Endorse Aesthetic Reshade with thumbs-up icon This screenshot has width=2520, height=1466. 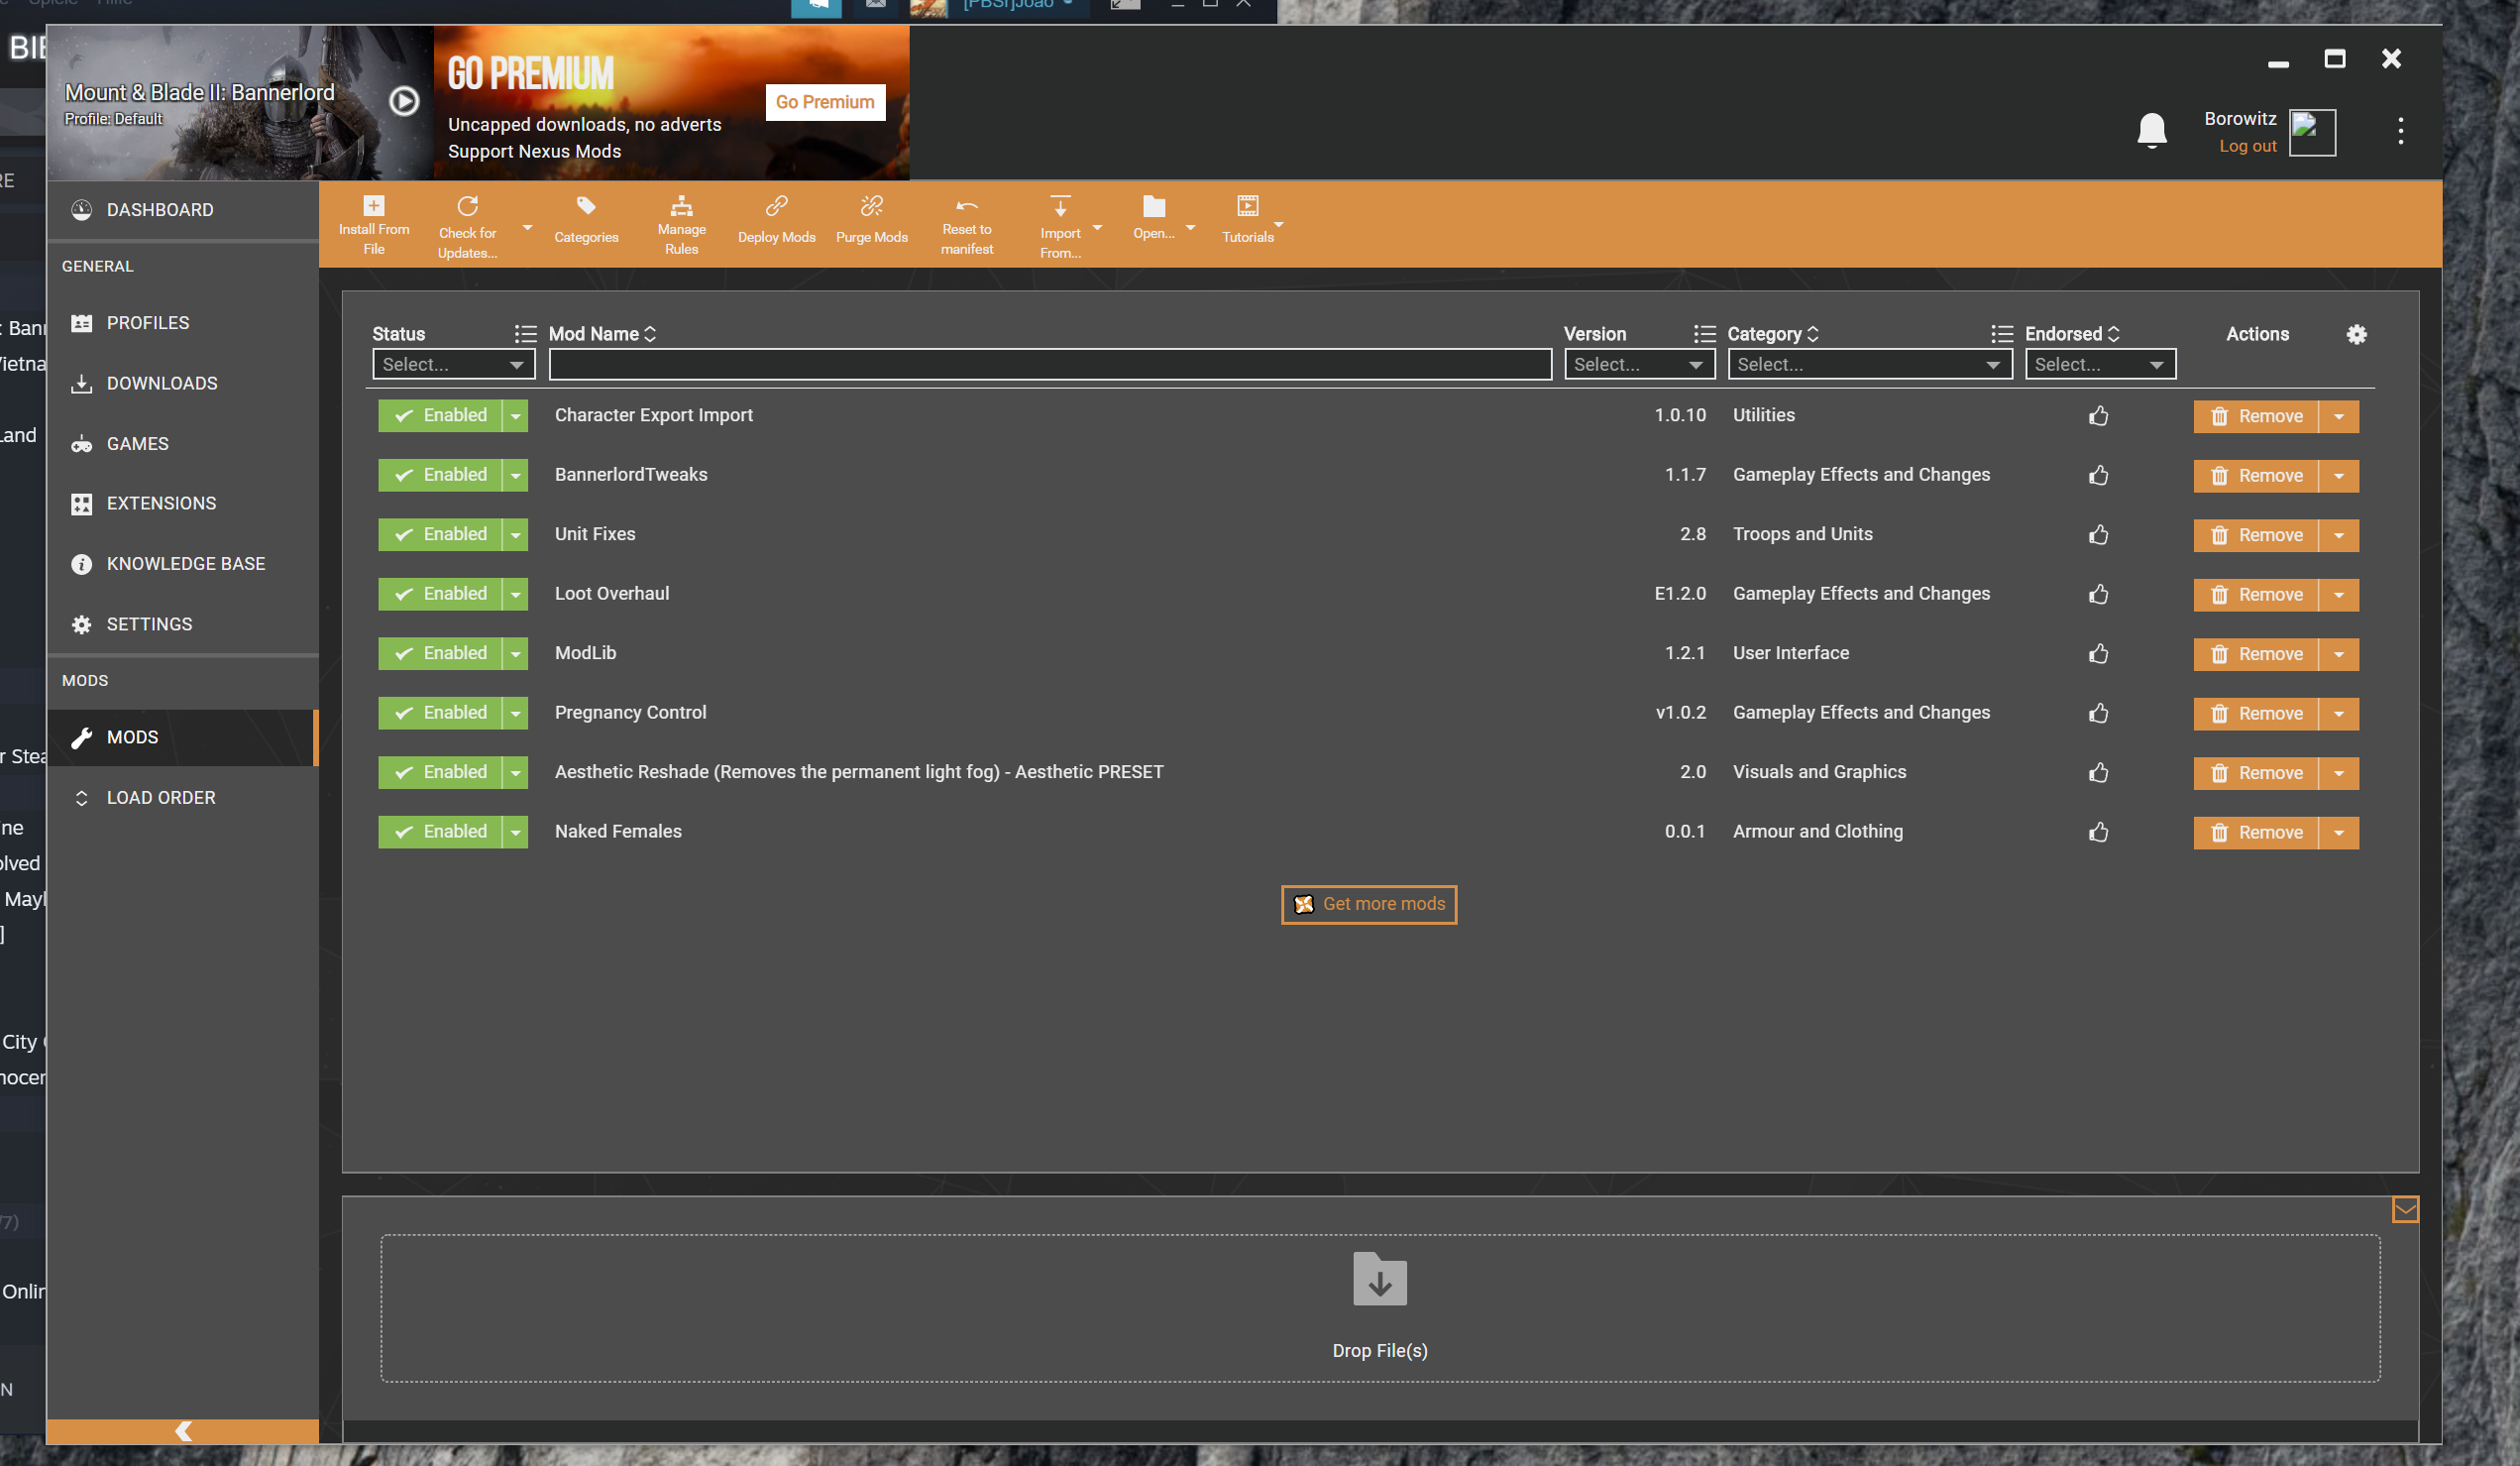pyautogui.click(x=2098, y=773)
